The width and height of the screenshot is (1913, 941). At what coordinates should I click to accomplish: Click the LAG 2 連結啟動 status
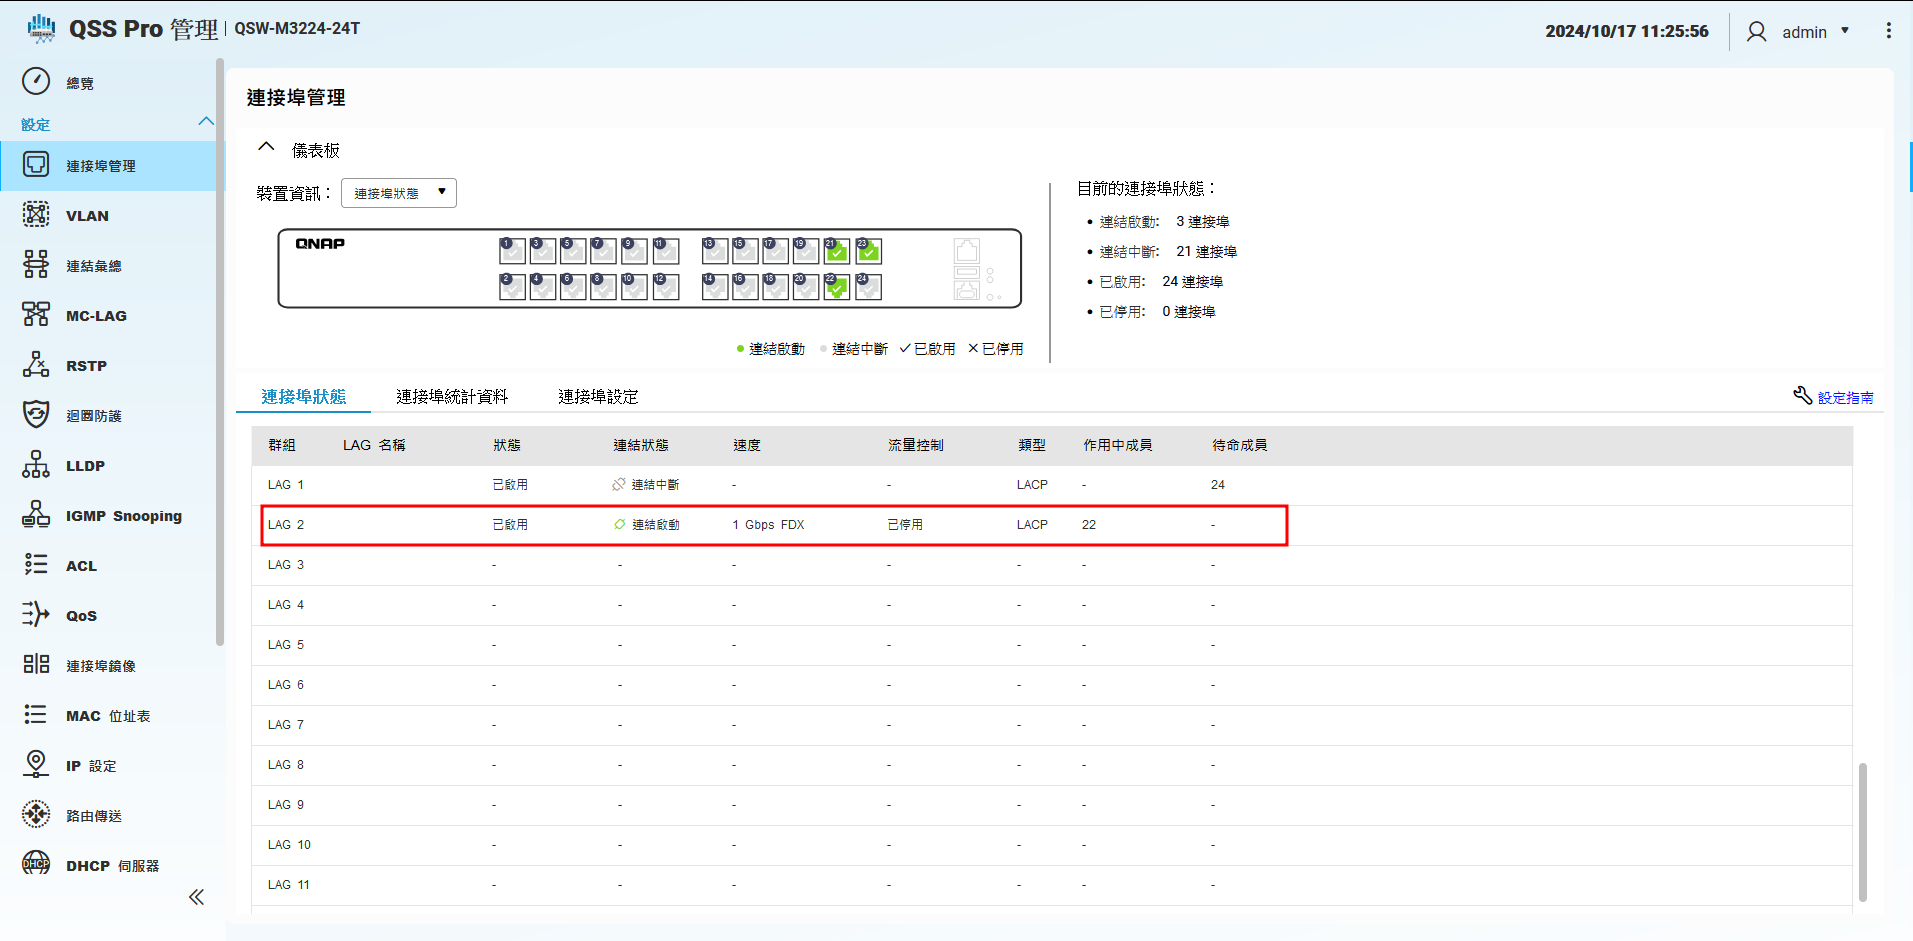[x=646, y=525]
